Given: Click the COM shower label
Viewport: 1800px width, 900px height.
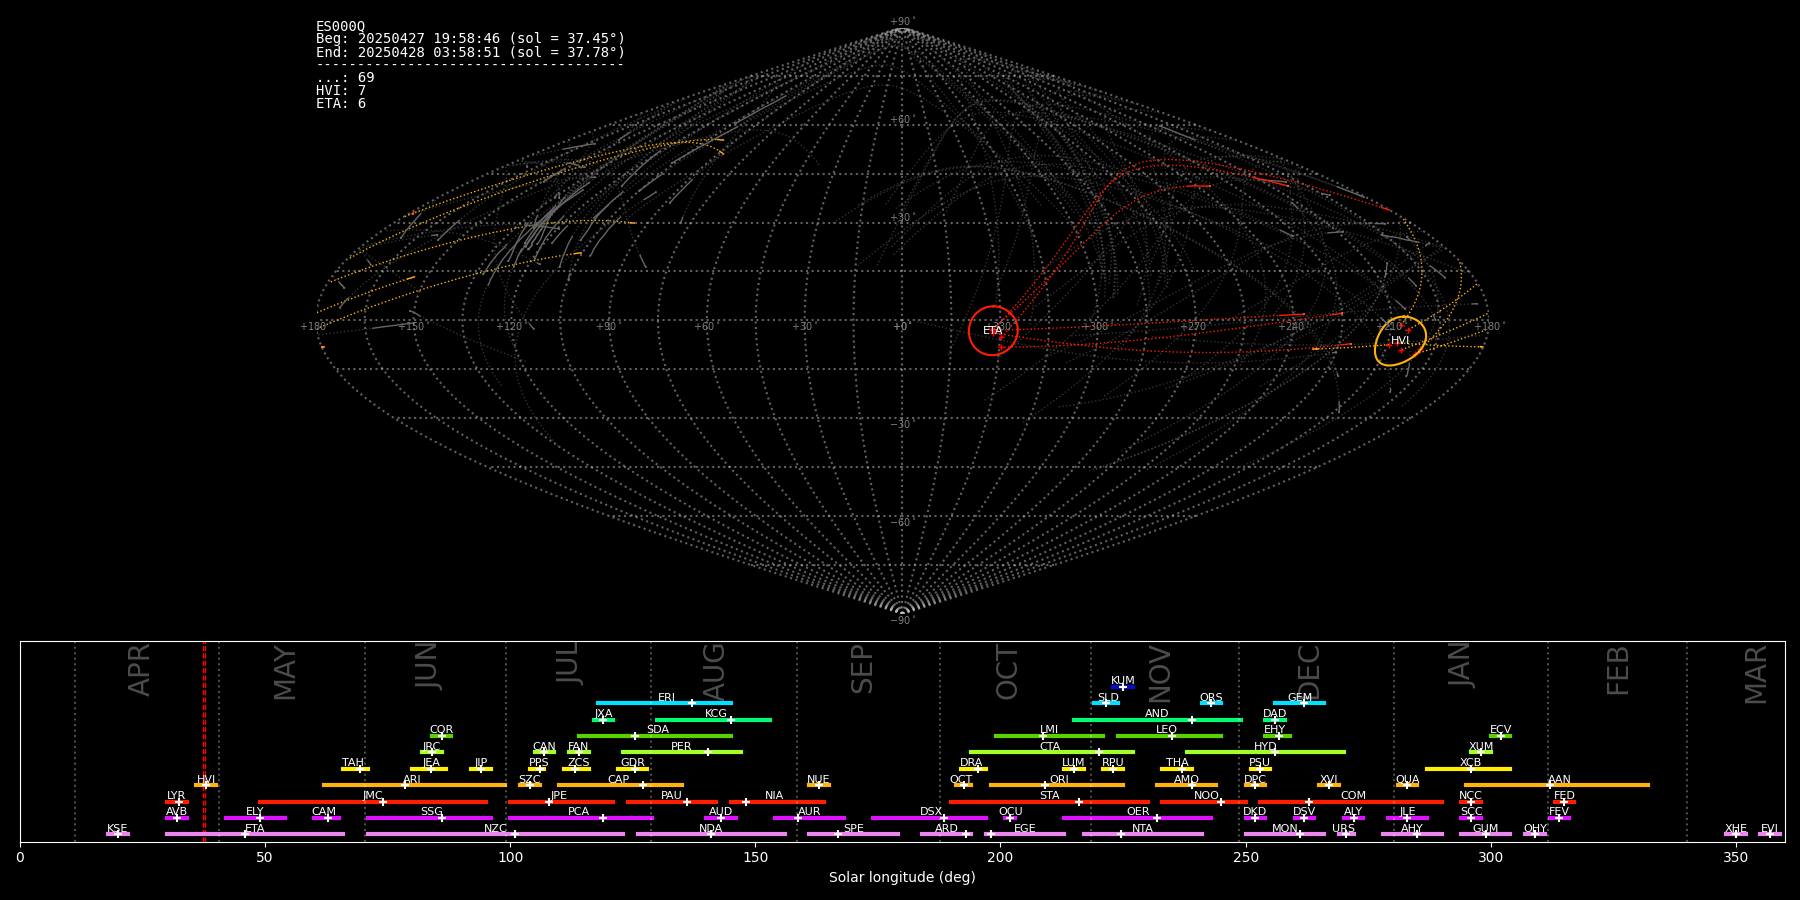Looking at the screenshot, I should coord(1353,796).
